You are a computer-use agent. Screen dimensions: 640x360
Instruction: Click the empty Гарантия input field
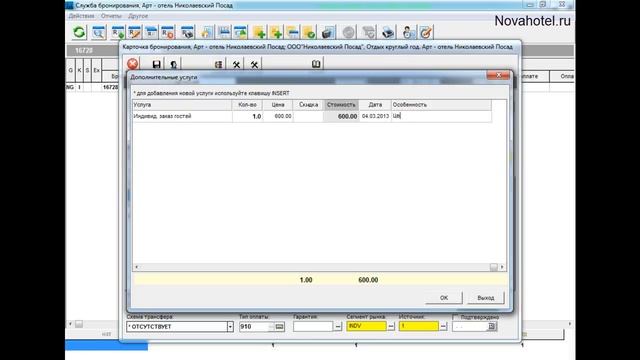[313, 327]
